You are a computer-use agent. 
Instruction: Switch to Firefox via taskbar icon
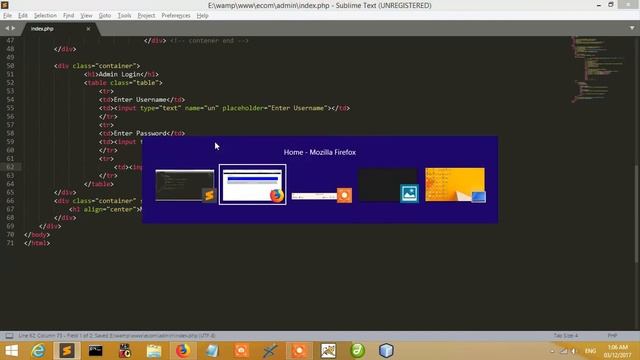(x=183, y=351)
